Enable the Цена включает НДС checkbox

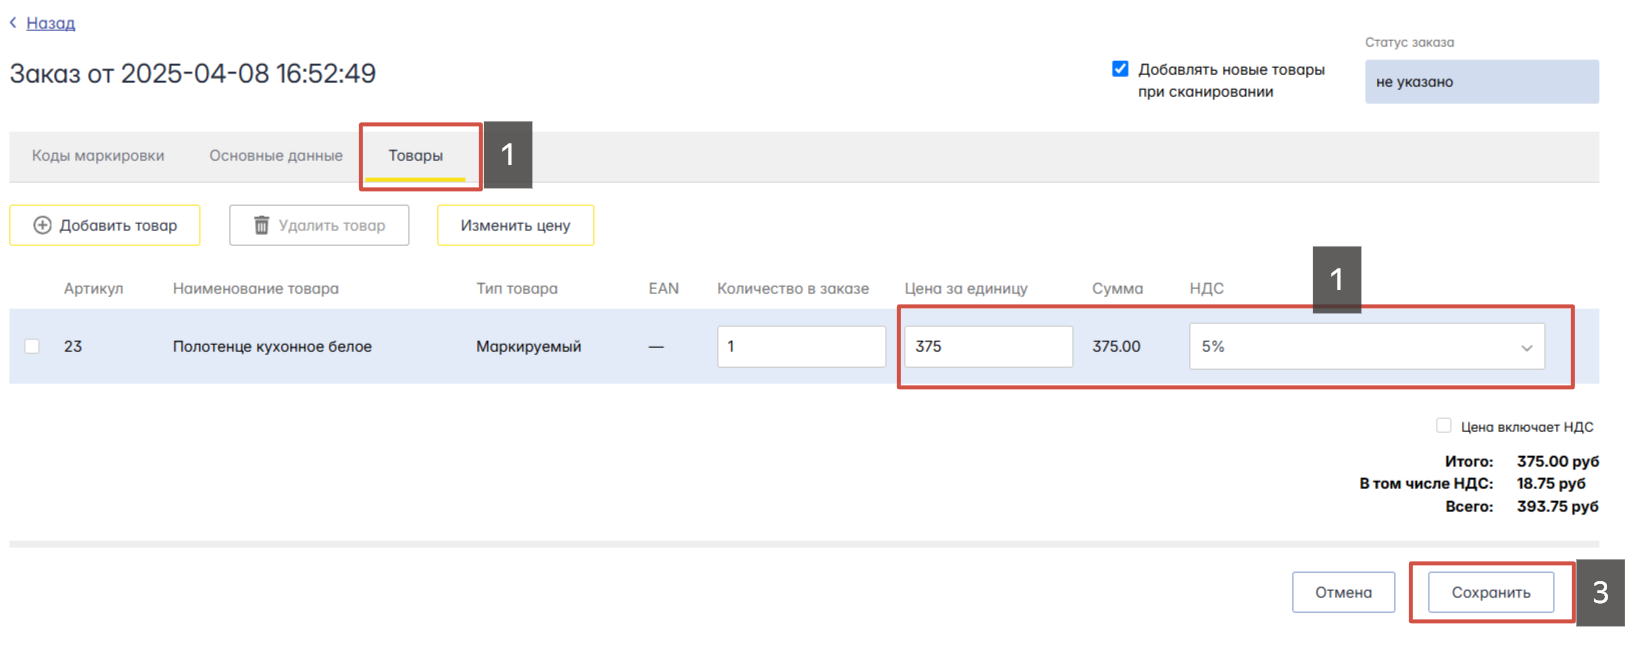click(x=1443, y=426)
